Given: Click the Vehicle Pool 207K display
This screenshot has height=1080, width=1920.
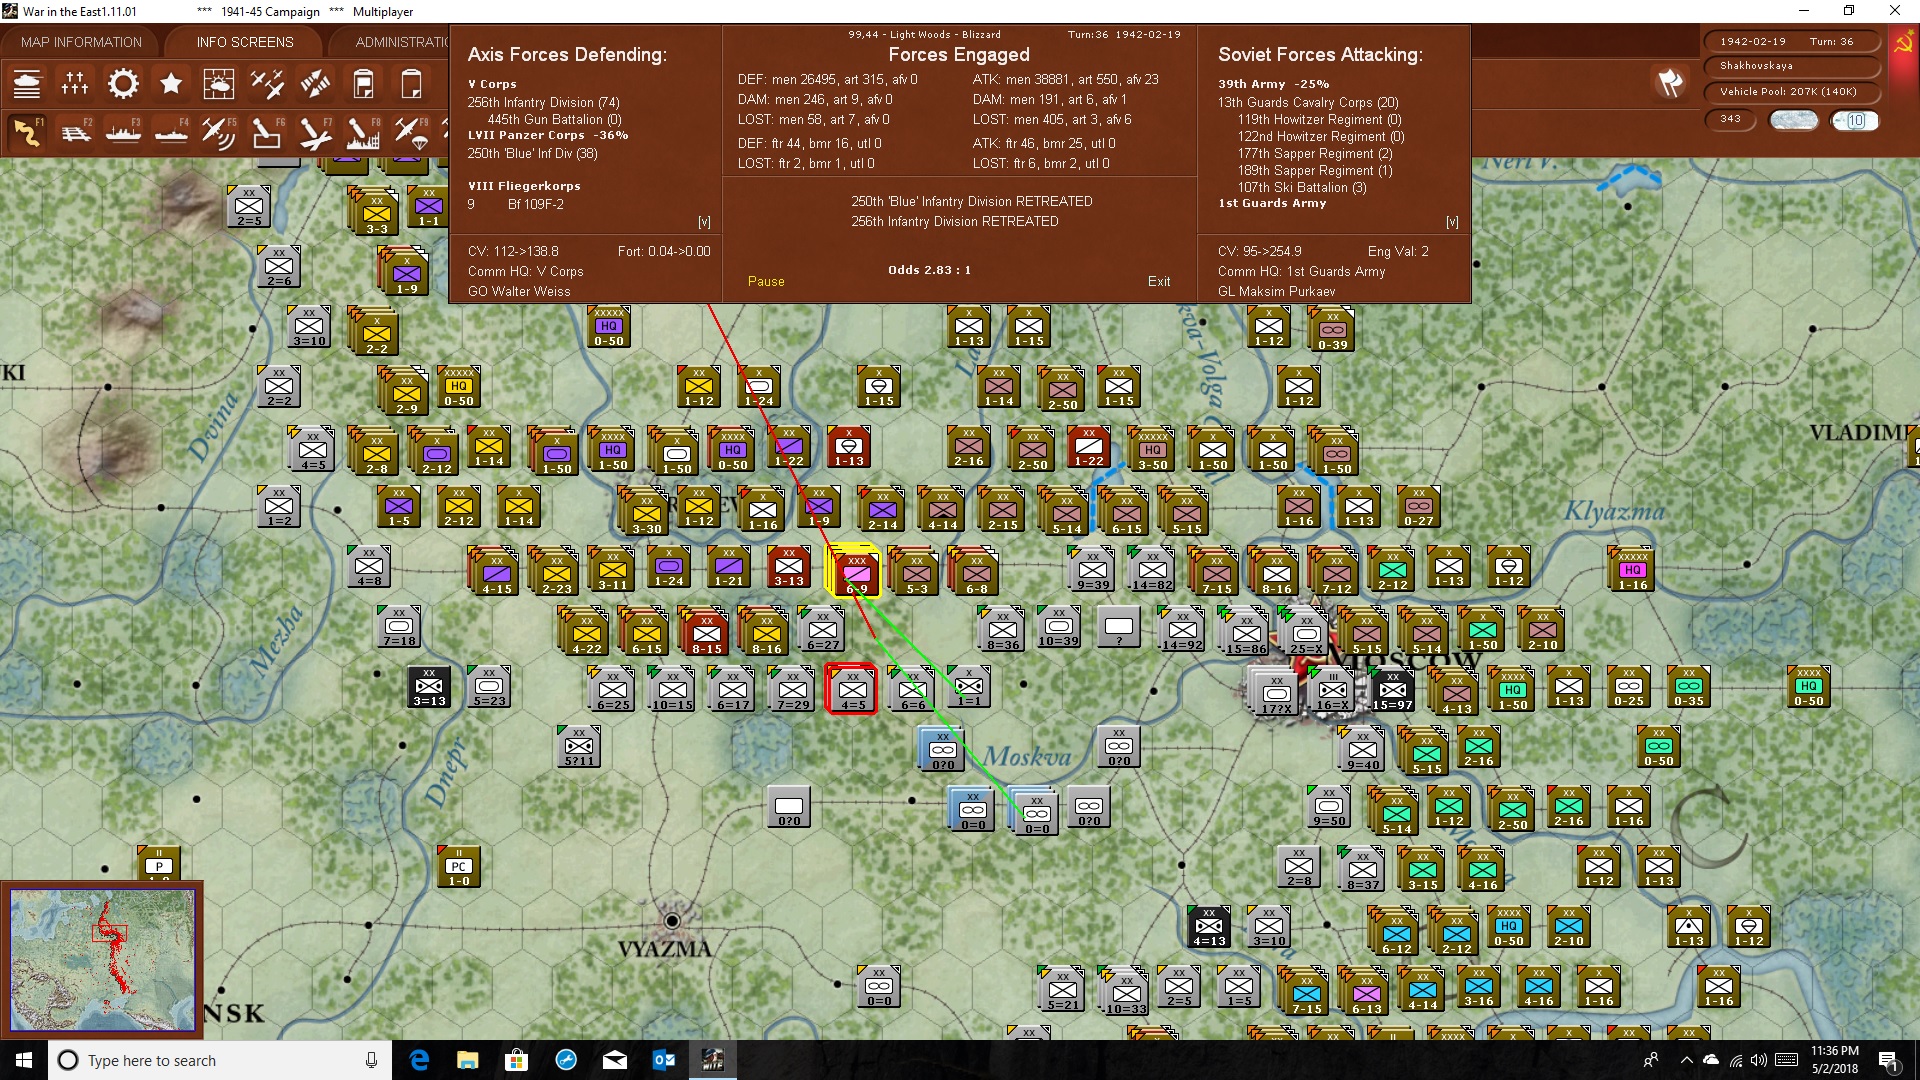Looking at the screenshot, I should 1790,92.
